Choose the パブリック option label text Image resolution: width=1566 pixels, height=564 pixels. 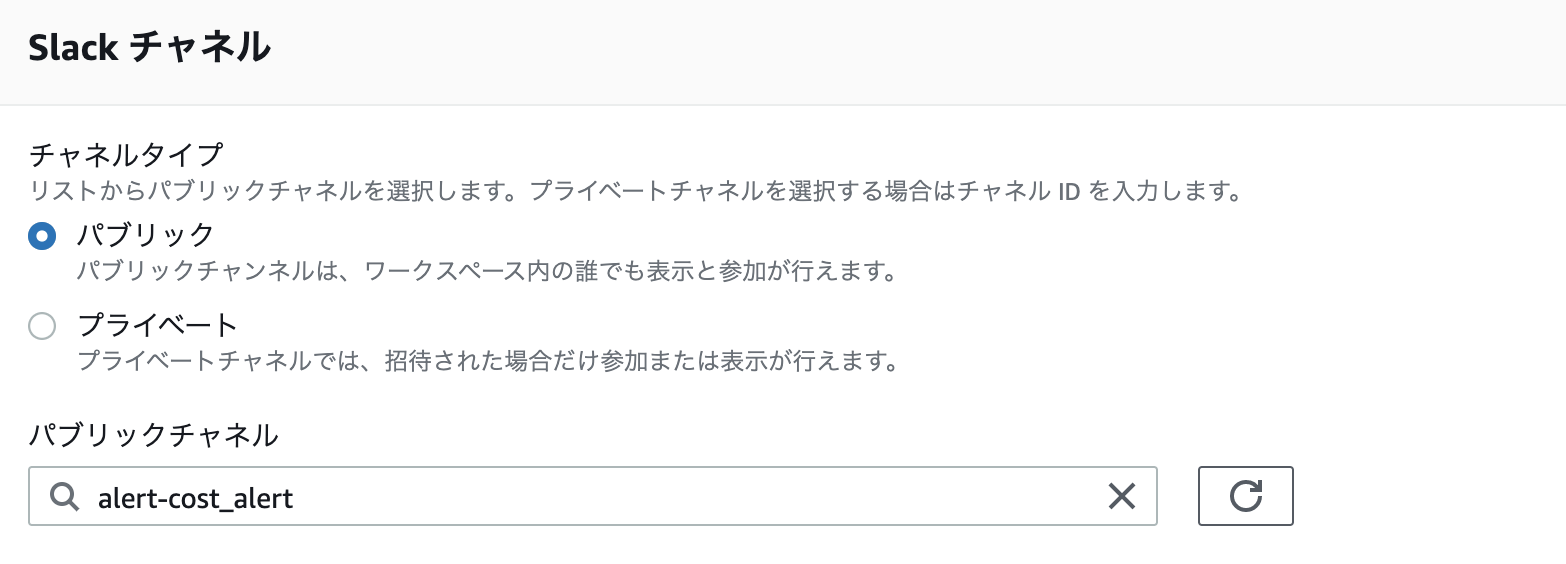pyautogui.click(x=146, y=235)
